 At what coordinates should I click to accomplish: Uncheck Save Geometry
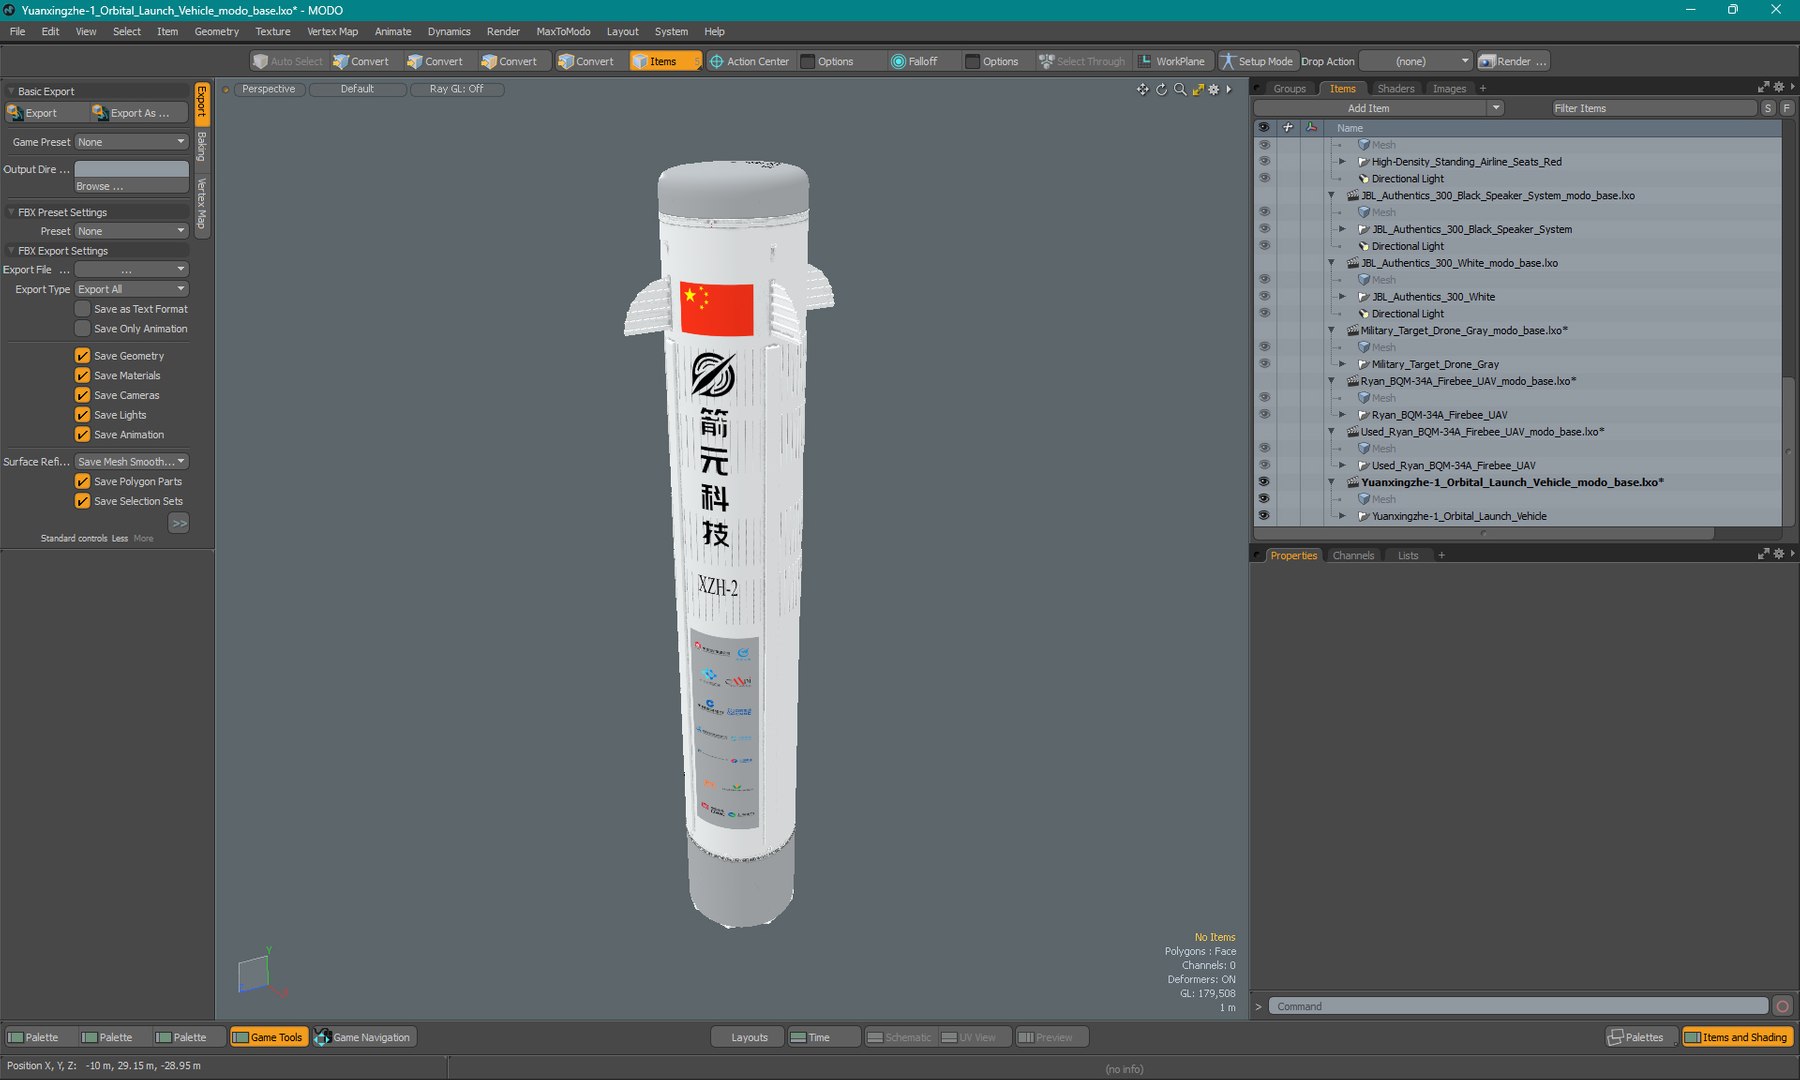[x=83, y=356]
